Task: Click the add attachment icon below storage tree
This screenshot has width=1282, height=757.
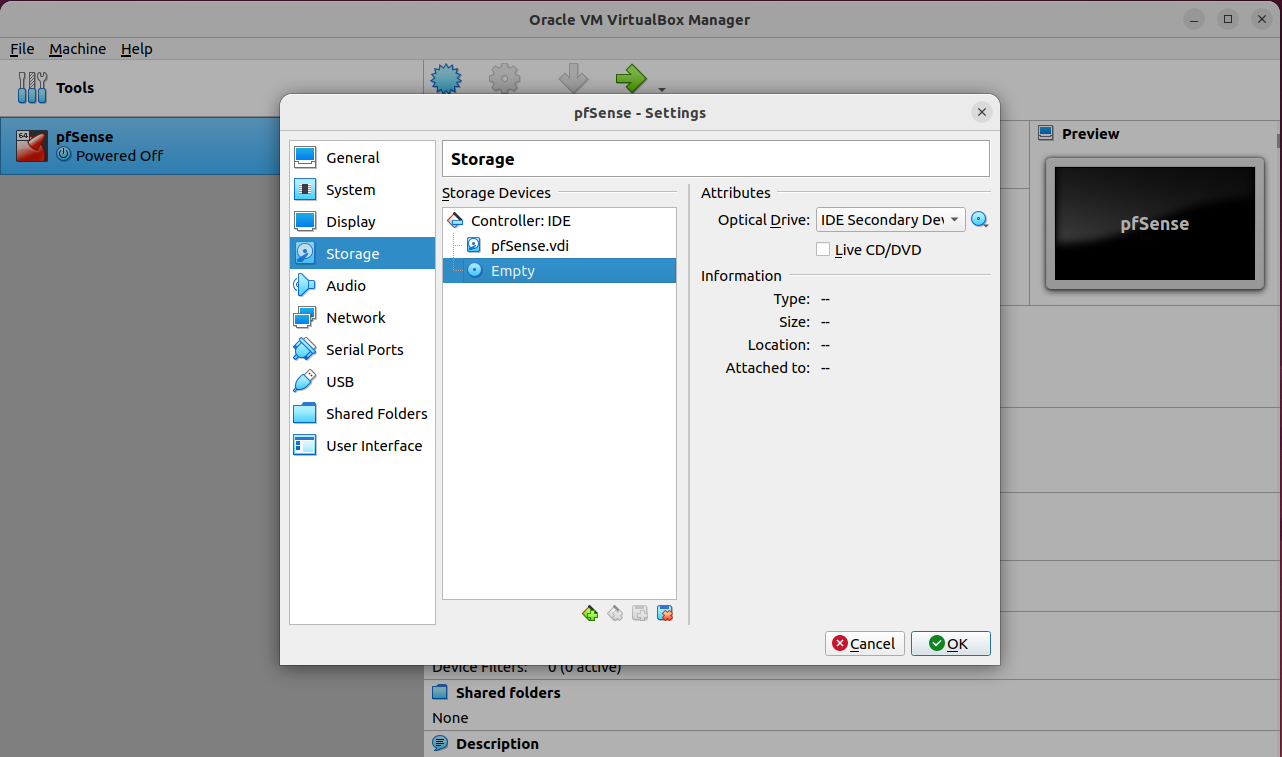Action: click(640, 613)
